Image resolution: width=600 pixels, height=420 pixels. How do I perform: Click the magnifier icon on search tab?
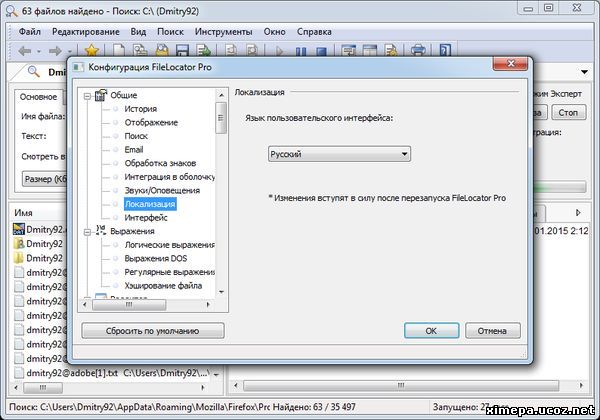pyautogui.click(x=33, y=72)
